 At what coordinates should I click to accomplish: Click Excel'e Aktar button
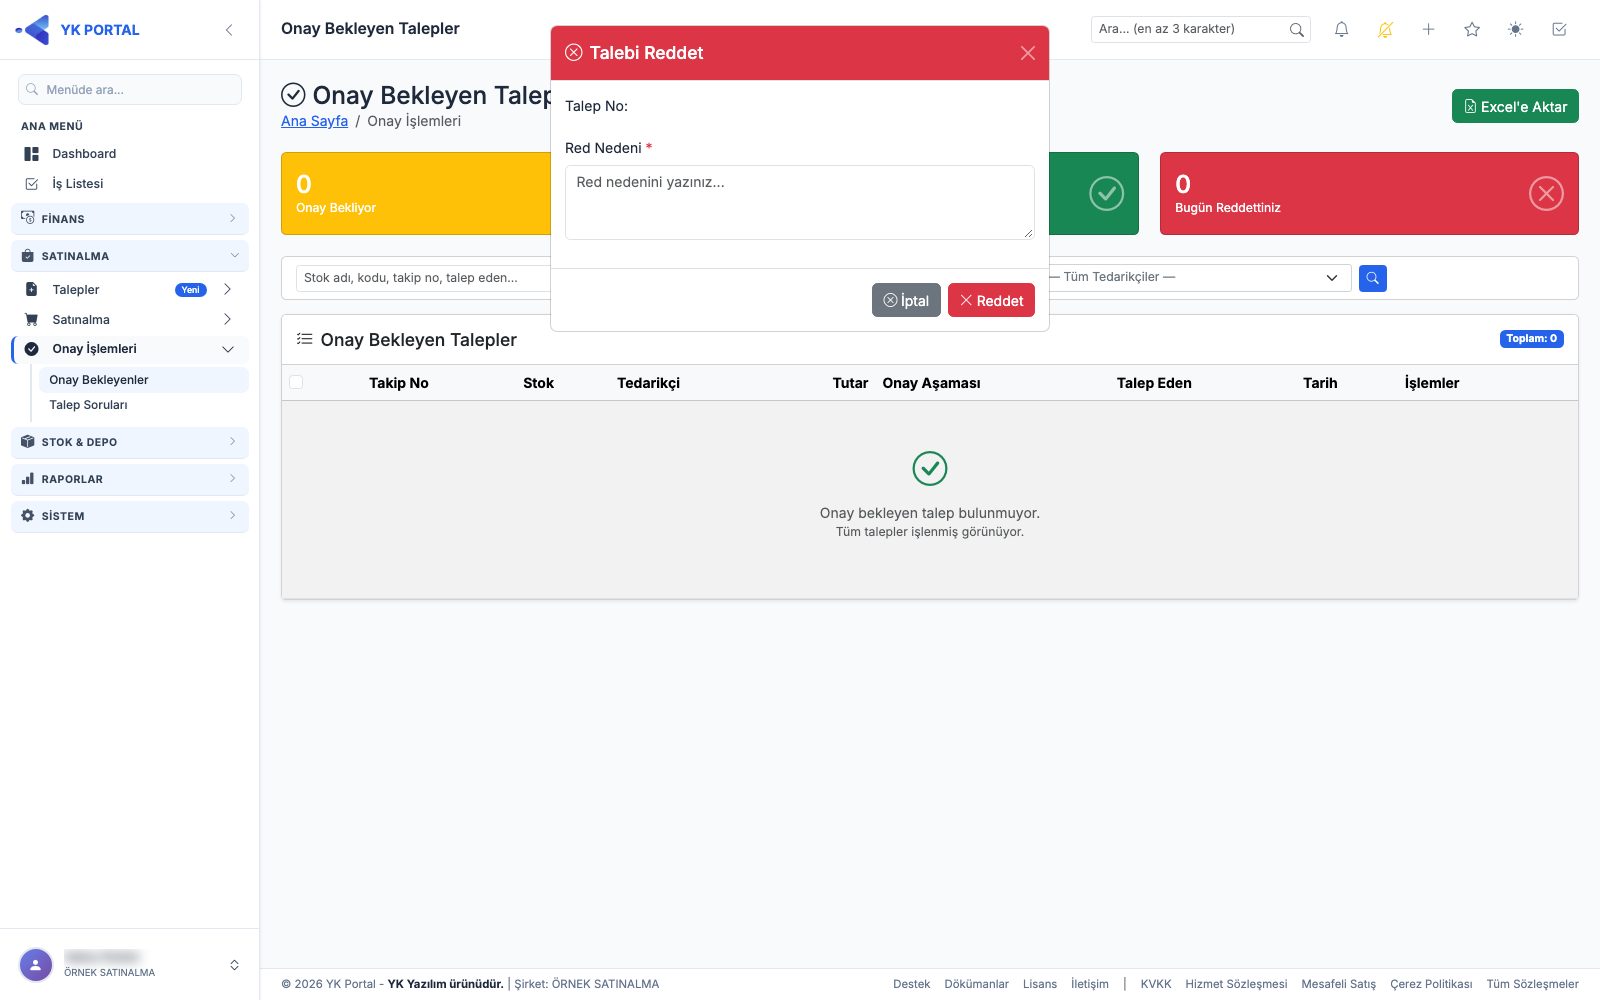tap(1515, 107)
